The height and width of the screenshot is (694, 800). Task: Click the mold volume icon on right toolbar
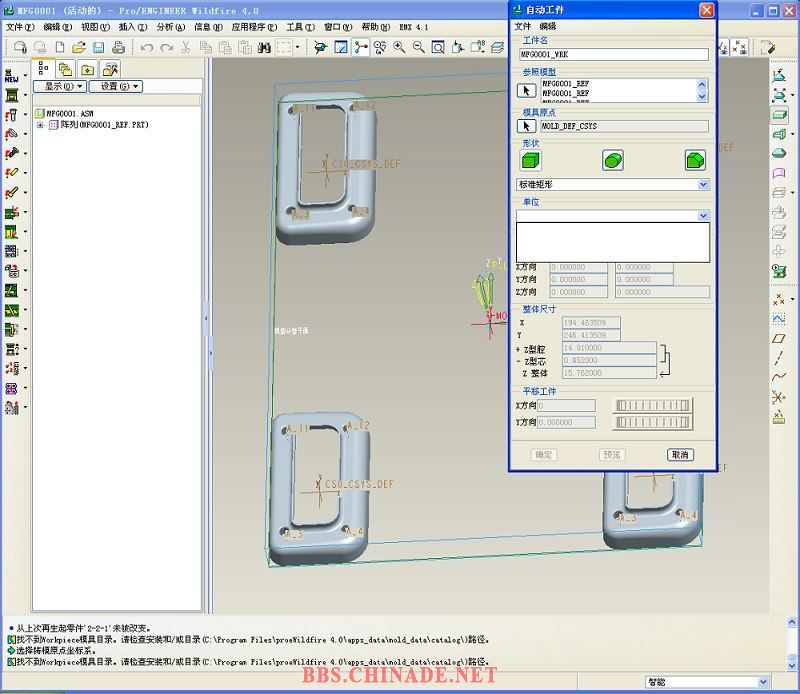779,134
